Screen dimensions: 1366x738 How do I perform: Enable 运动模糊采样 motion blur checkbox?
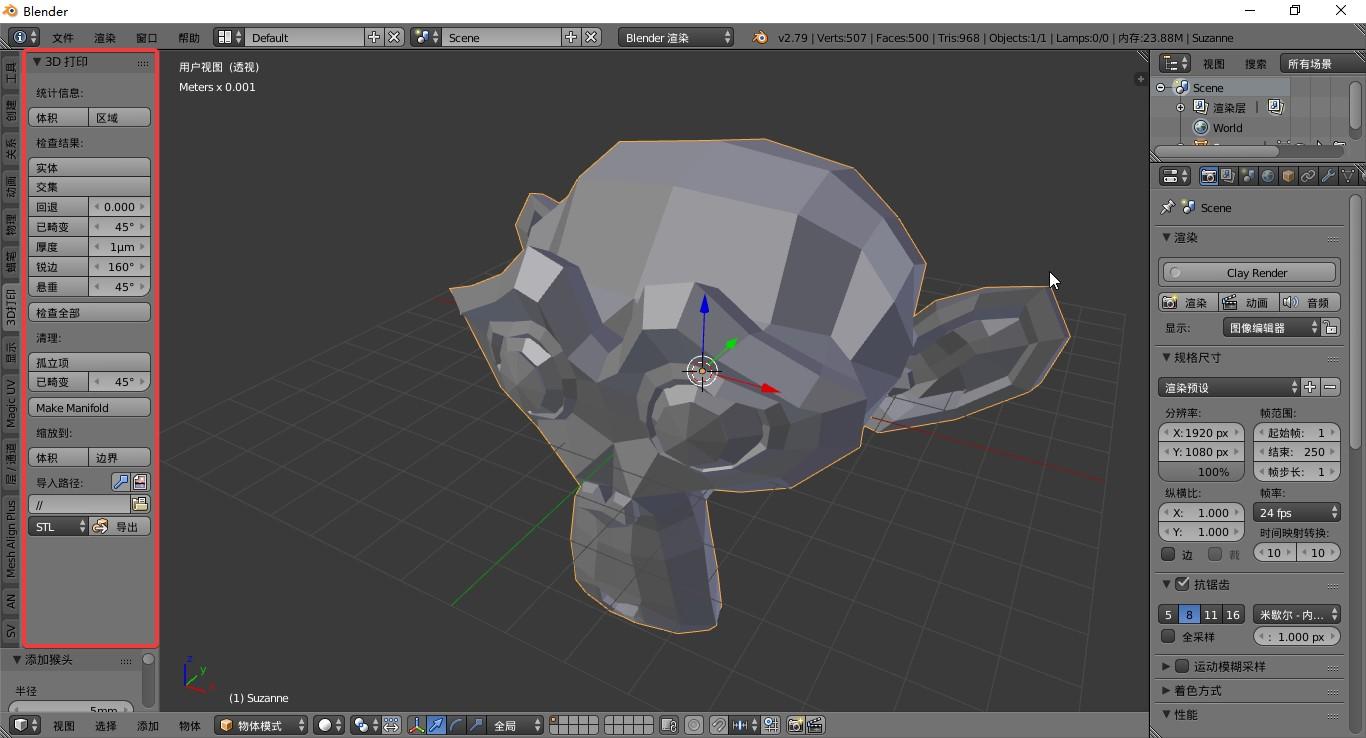(1182, 666)
